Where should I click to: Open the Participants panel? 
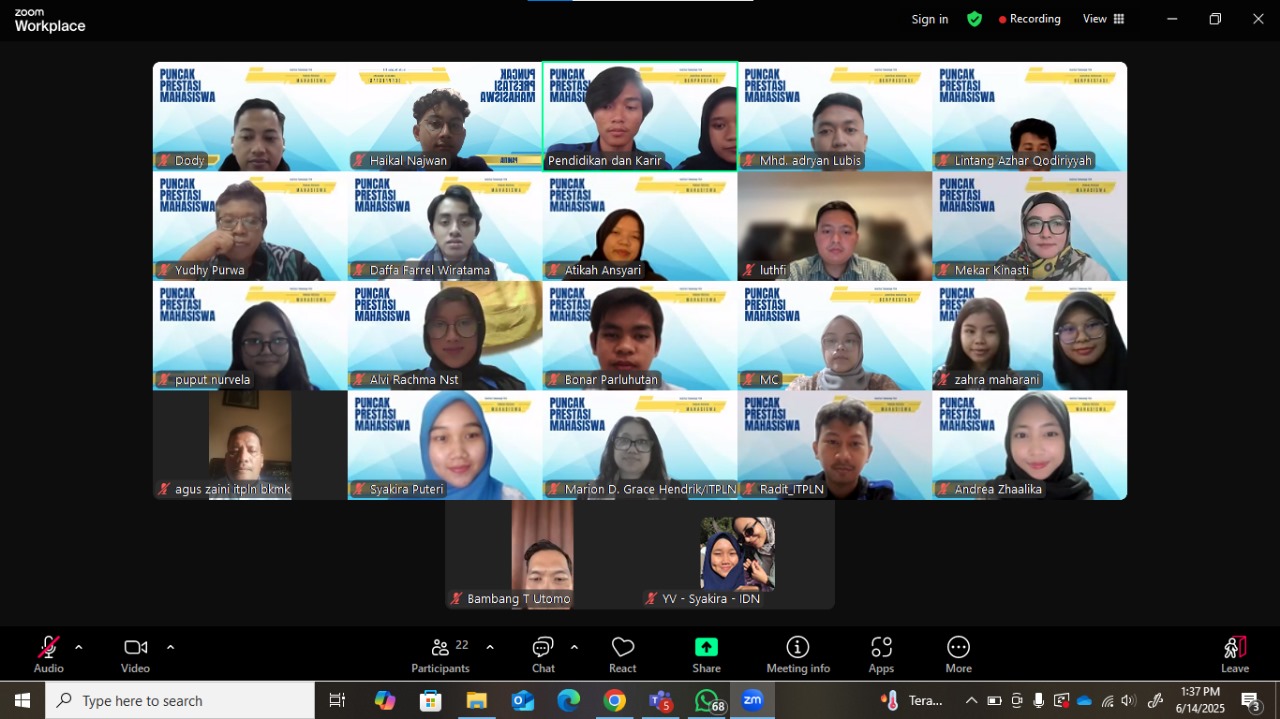440,654
